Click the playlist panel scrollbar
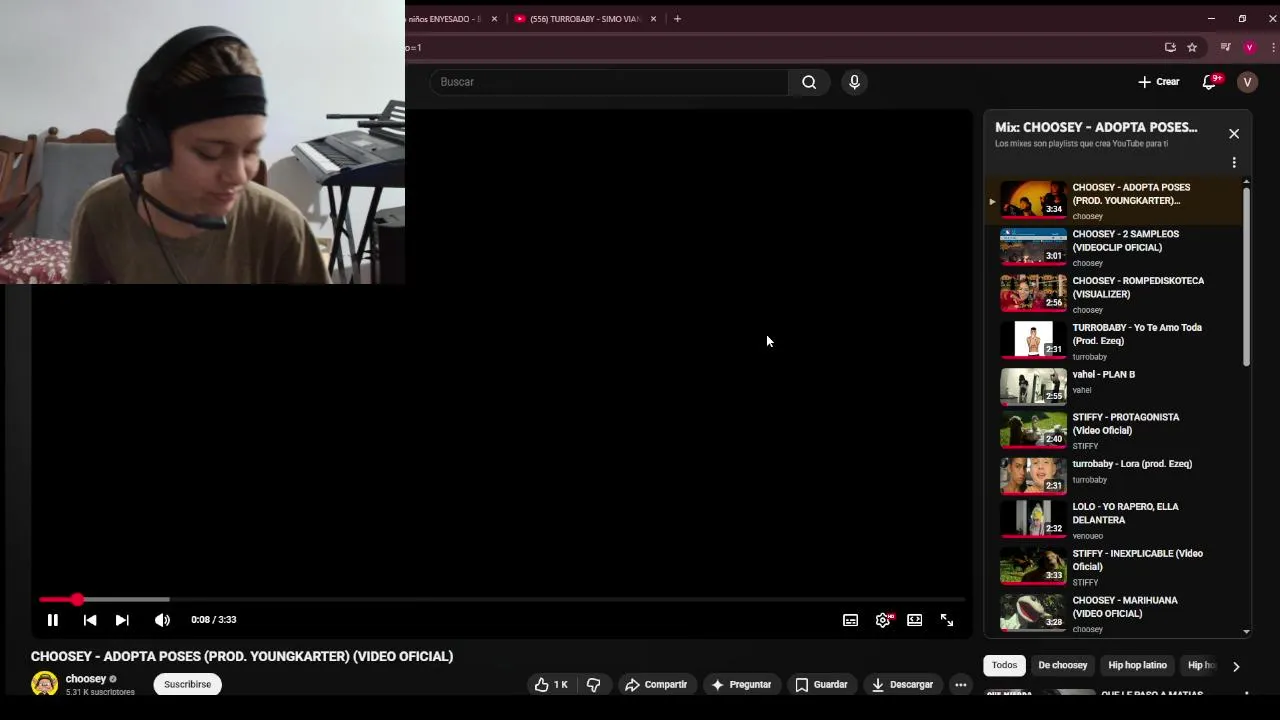The height and width of the screenshot is (720, 1280). [x=1246, y=275]
